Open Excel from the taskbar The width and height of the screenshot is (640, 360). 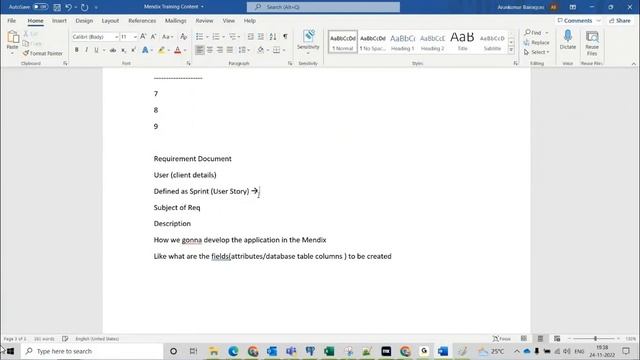(329, 351)
